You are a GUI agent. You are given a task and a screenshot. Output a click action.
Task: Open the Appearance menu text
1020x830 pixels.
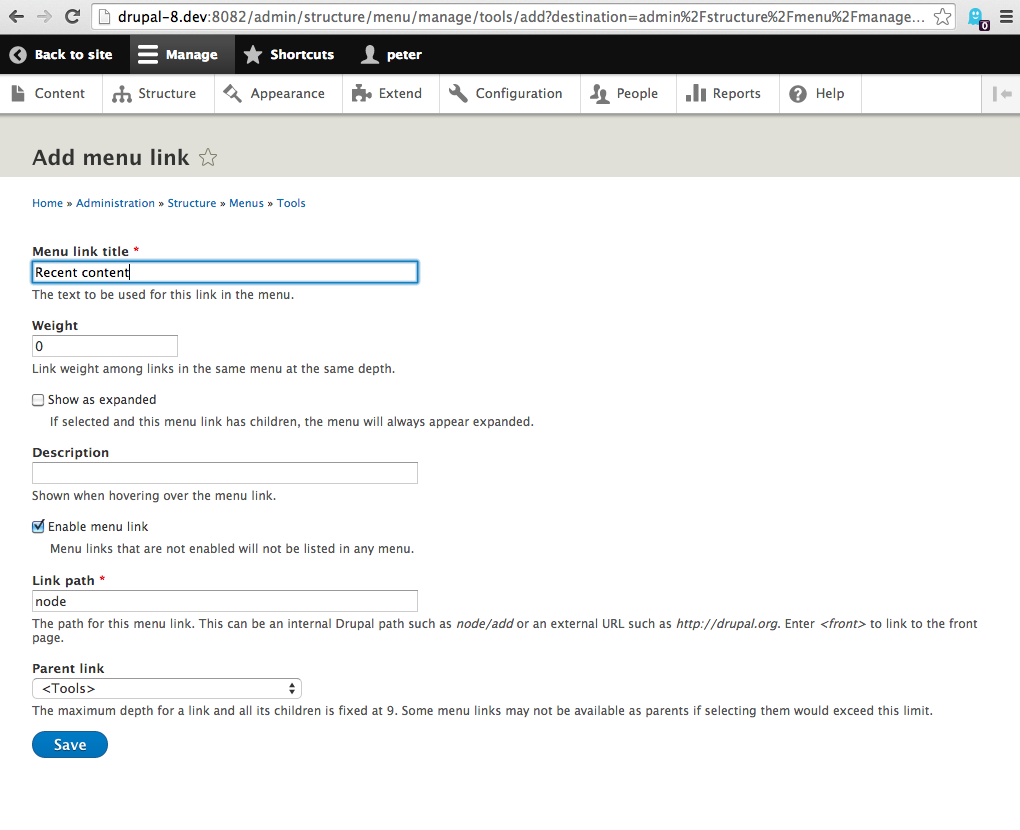[x=288, y=94]
